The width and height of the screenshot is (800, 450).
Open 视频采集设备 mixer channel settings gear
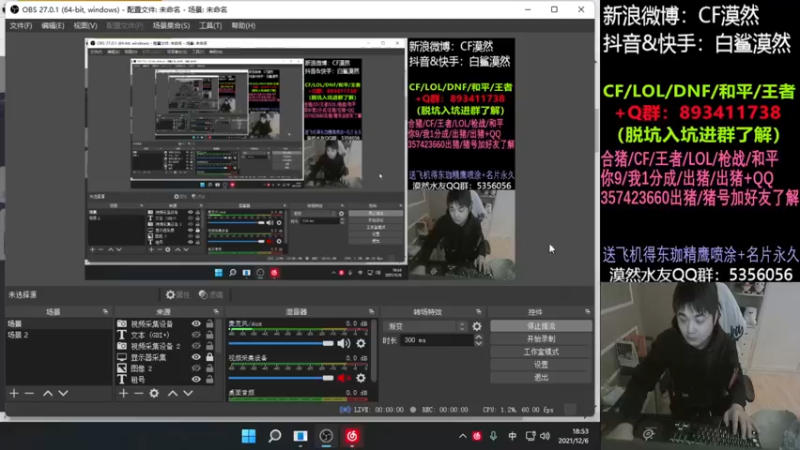pyautogui.click(x=361, y=378)
